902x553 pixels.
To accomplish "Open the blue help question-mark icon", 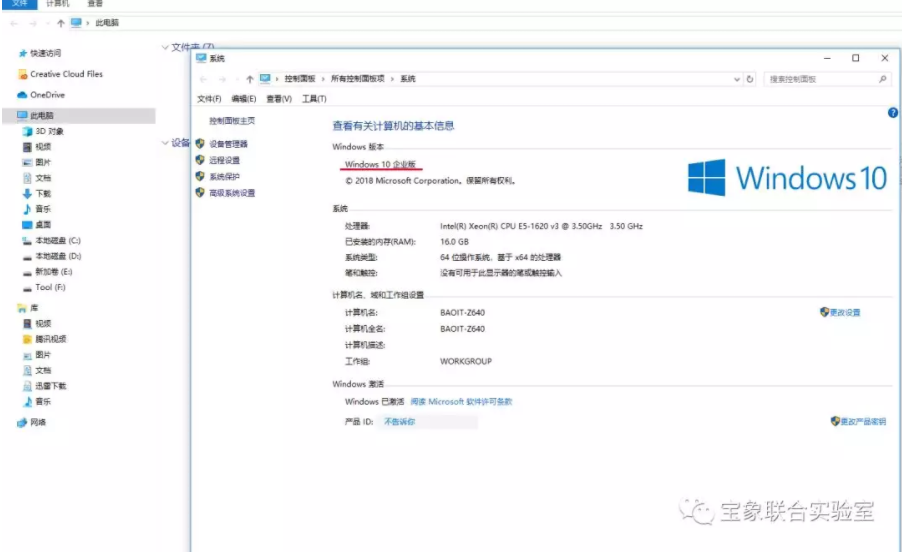I will [x=893, y=113].
